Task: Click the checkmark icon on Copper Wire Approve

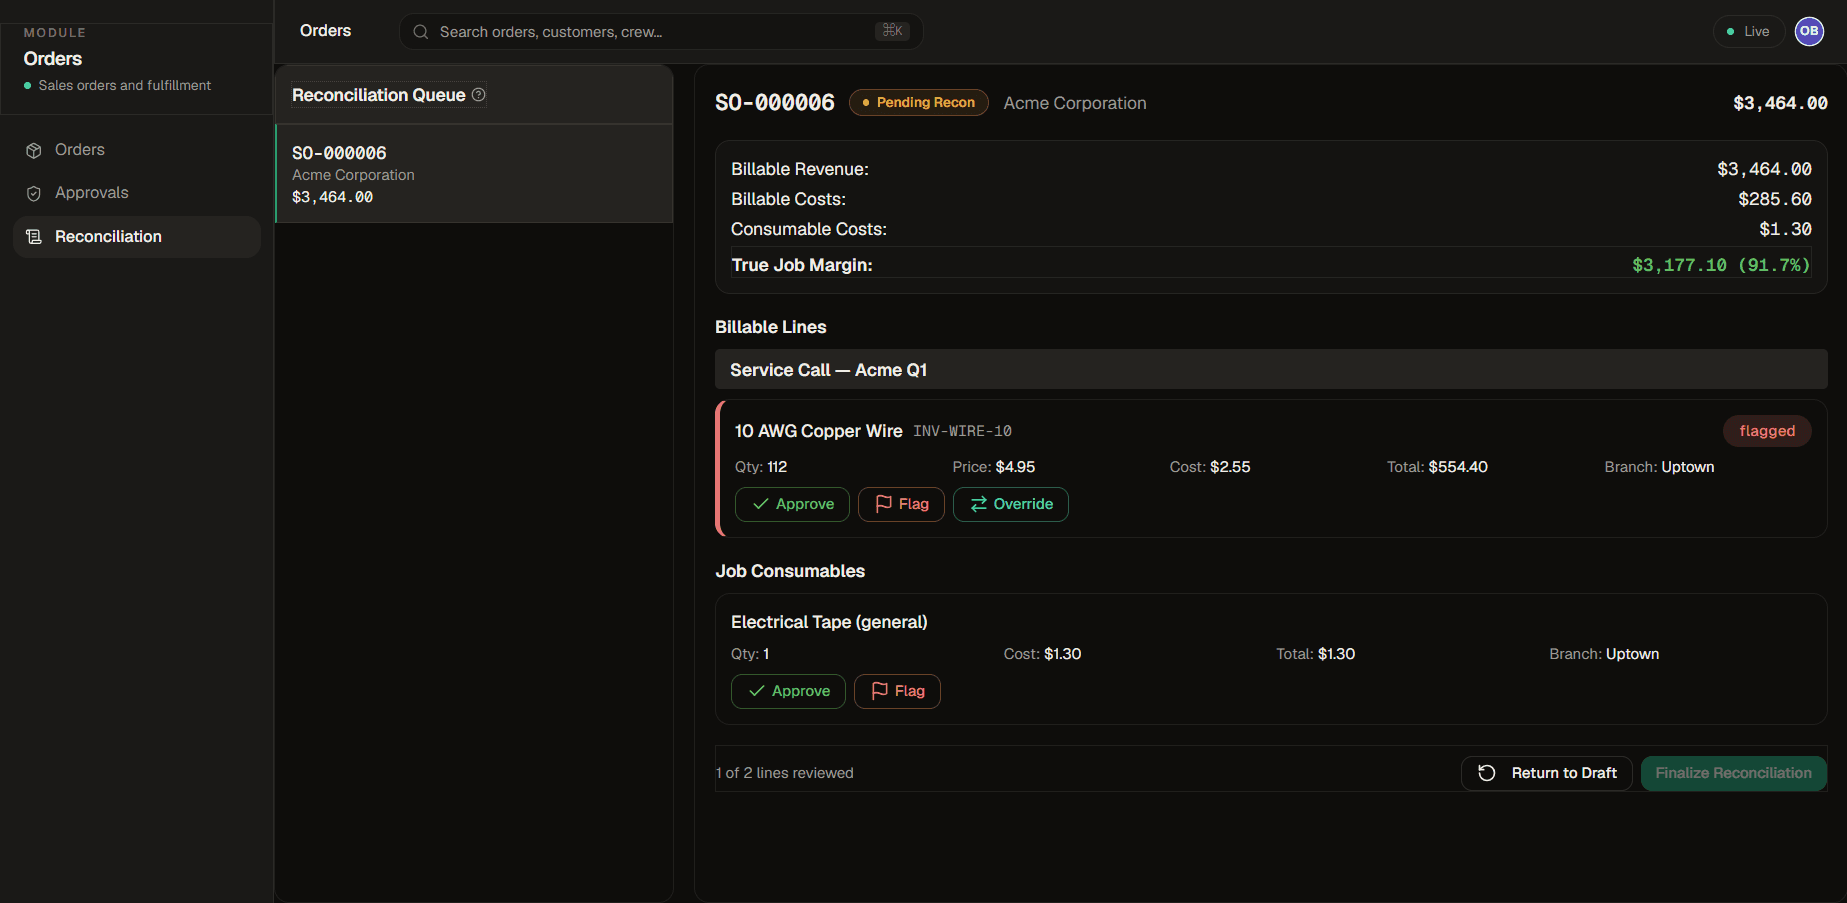Action: click(761, 504)
